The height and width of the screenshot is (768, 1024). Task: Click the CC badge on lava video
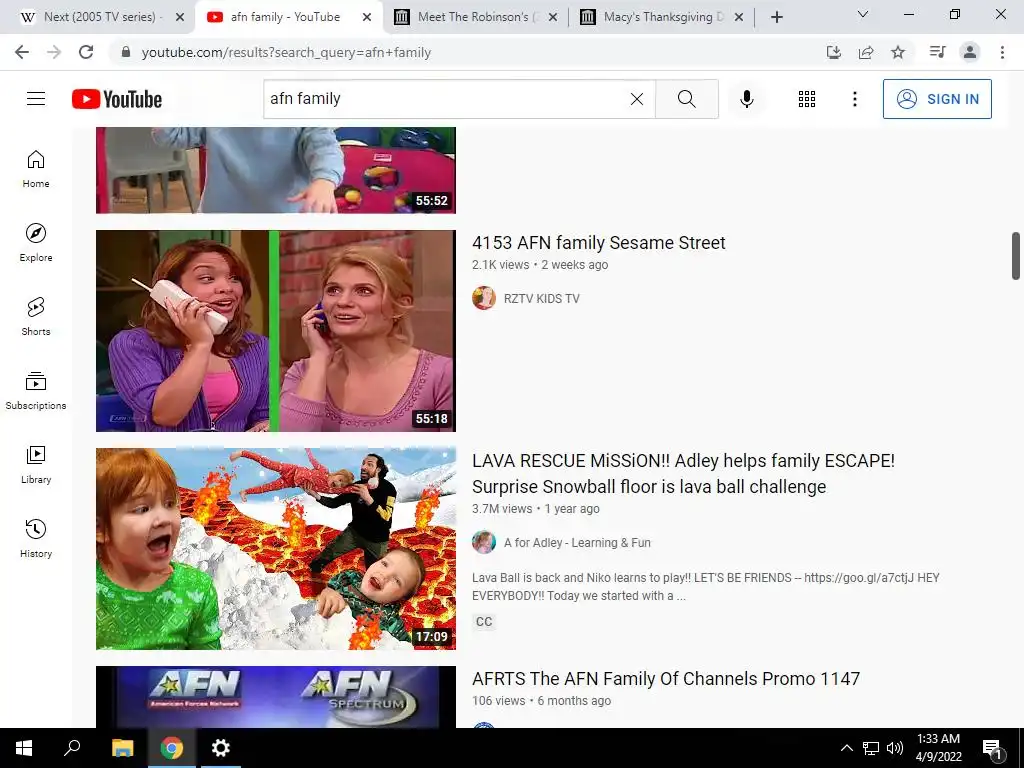click(x=484, y=622)
